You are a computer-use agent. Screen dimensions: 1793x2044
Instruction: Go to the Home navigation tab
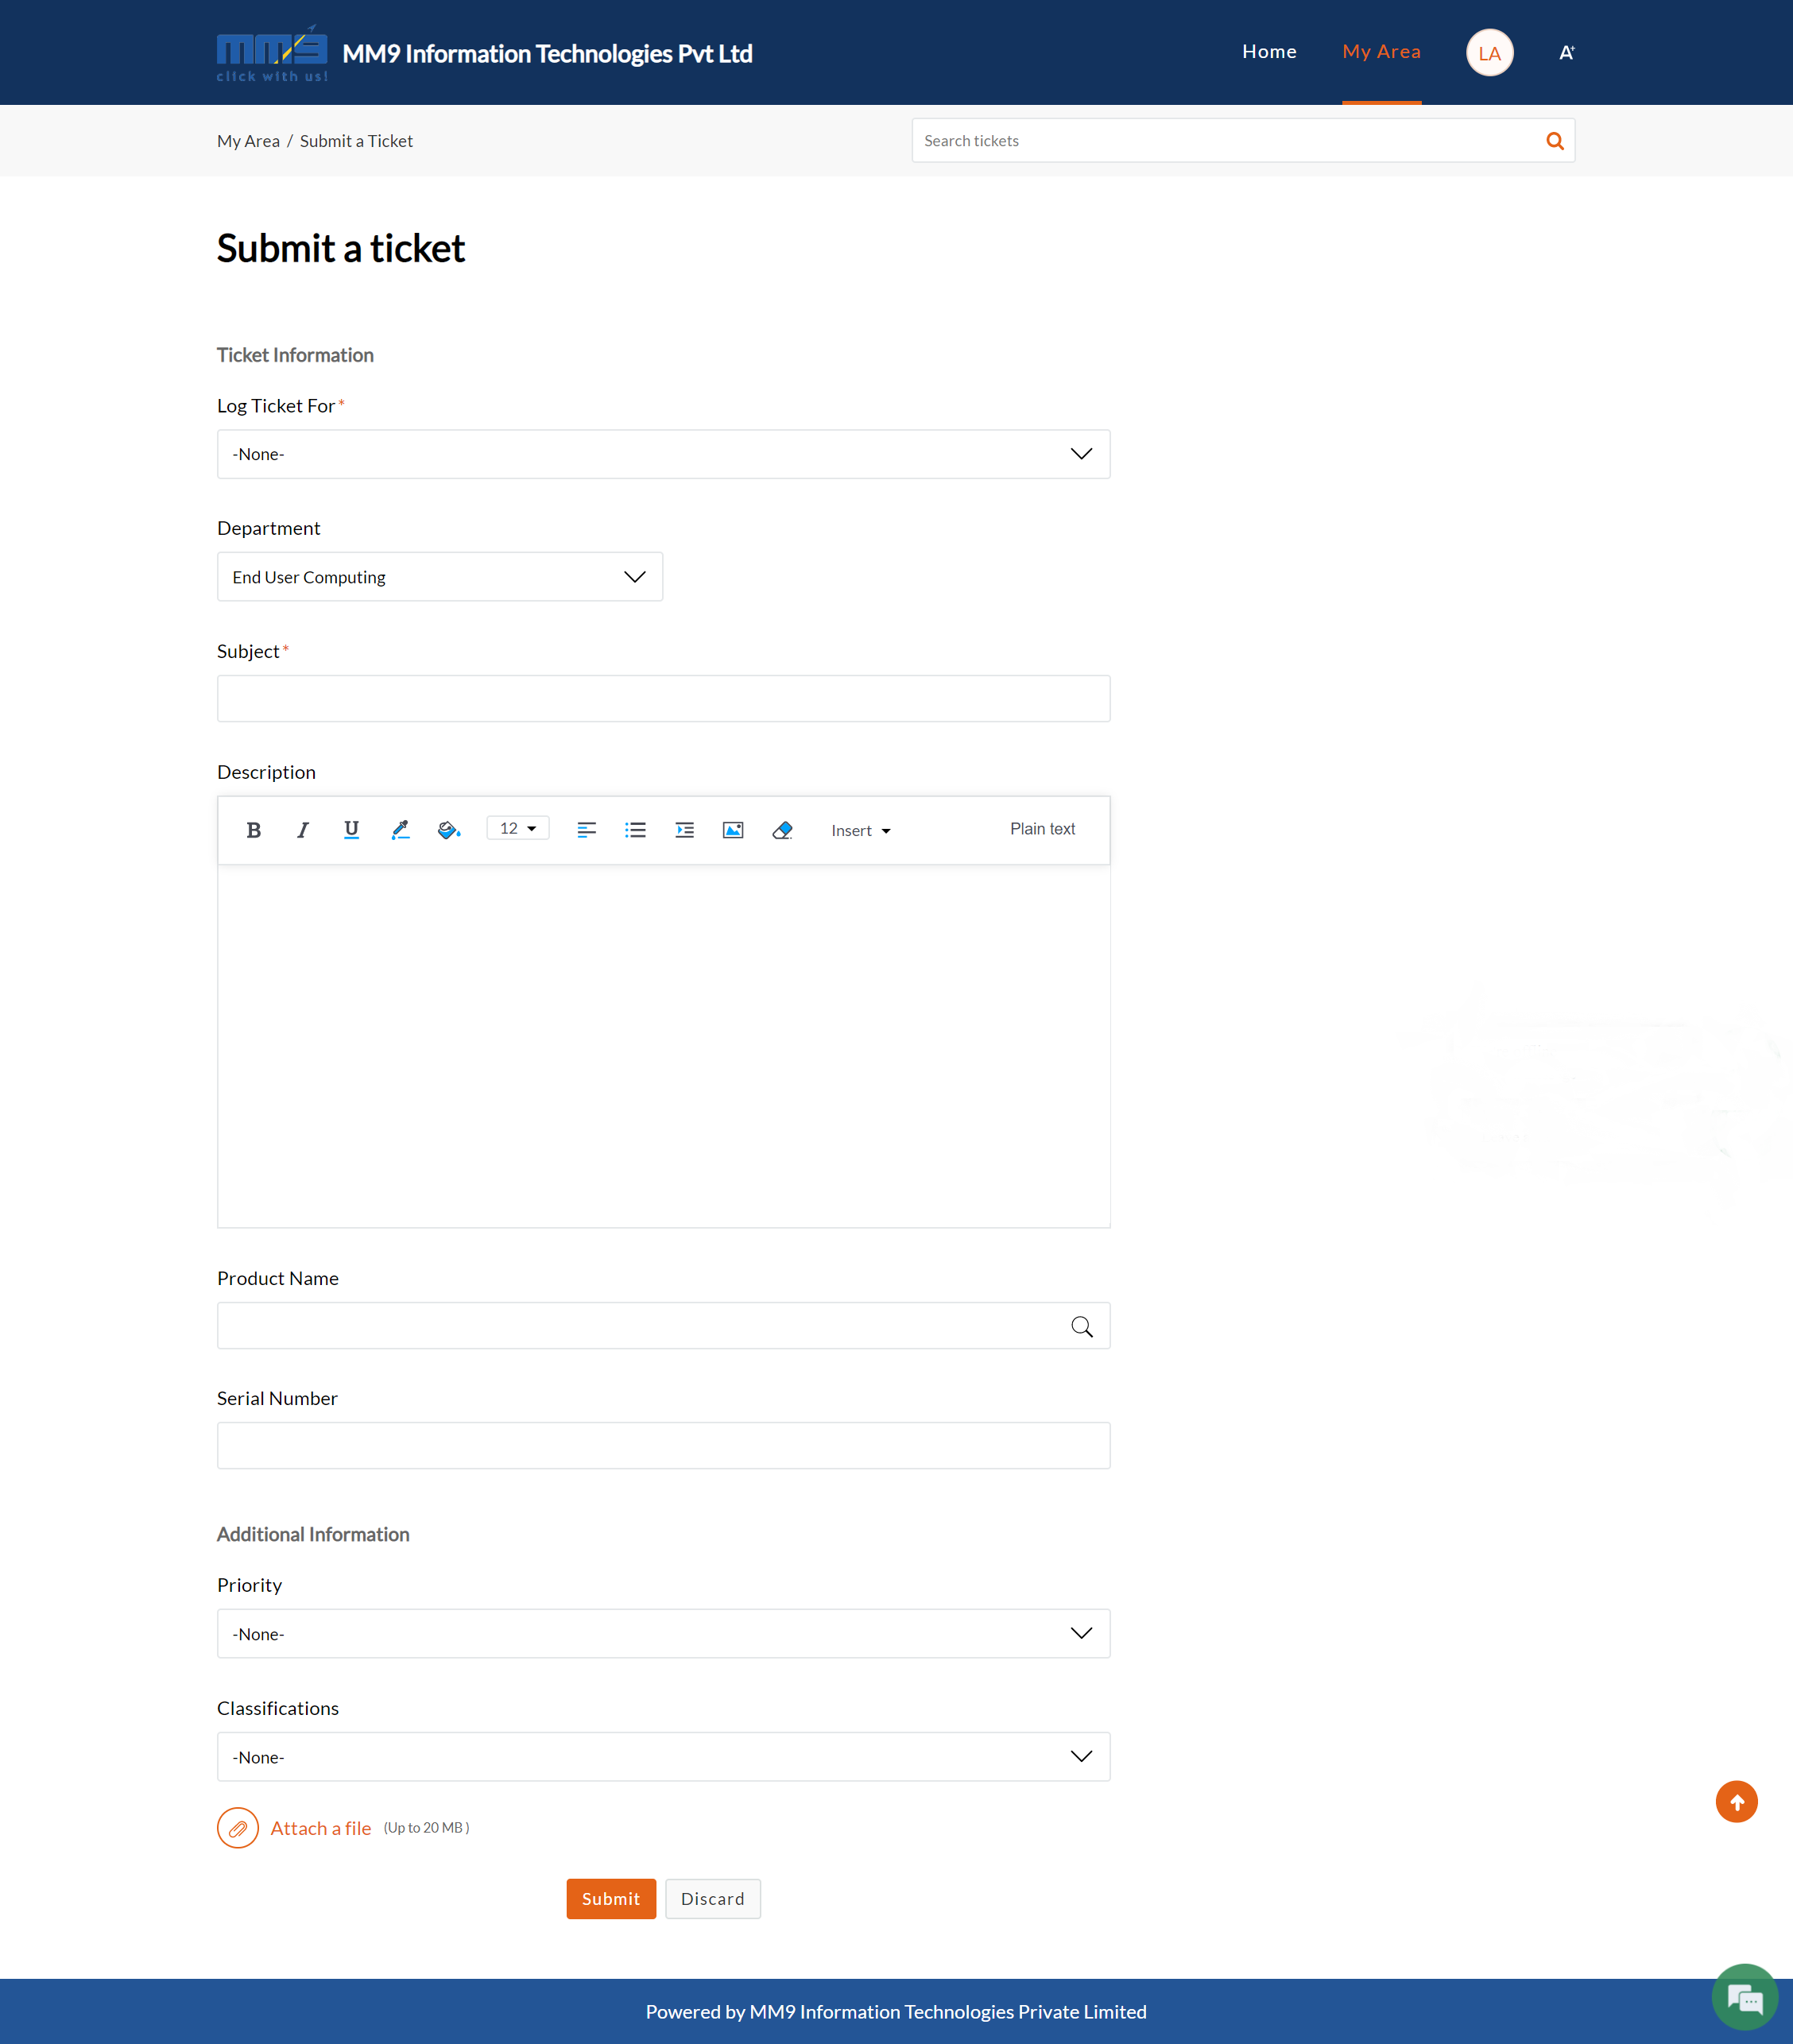point(1269,52)
